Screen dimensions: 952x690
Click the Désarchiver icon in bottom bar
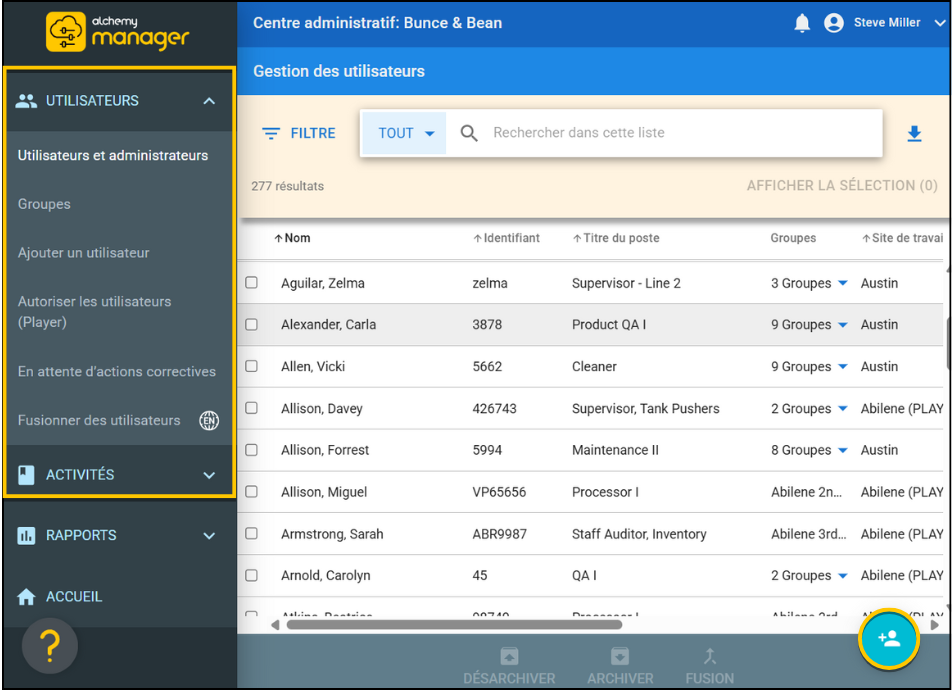[509, 657]
